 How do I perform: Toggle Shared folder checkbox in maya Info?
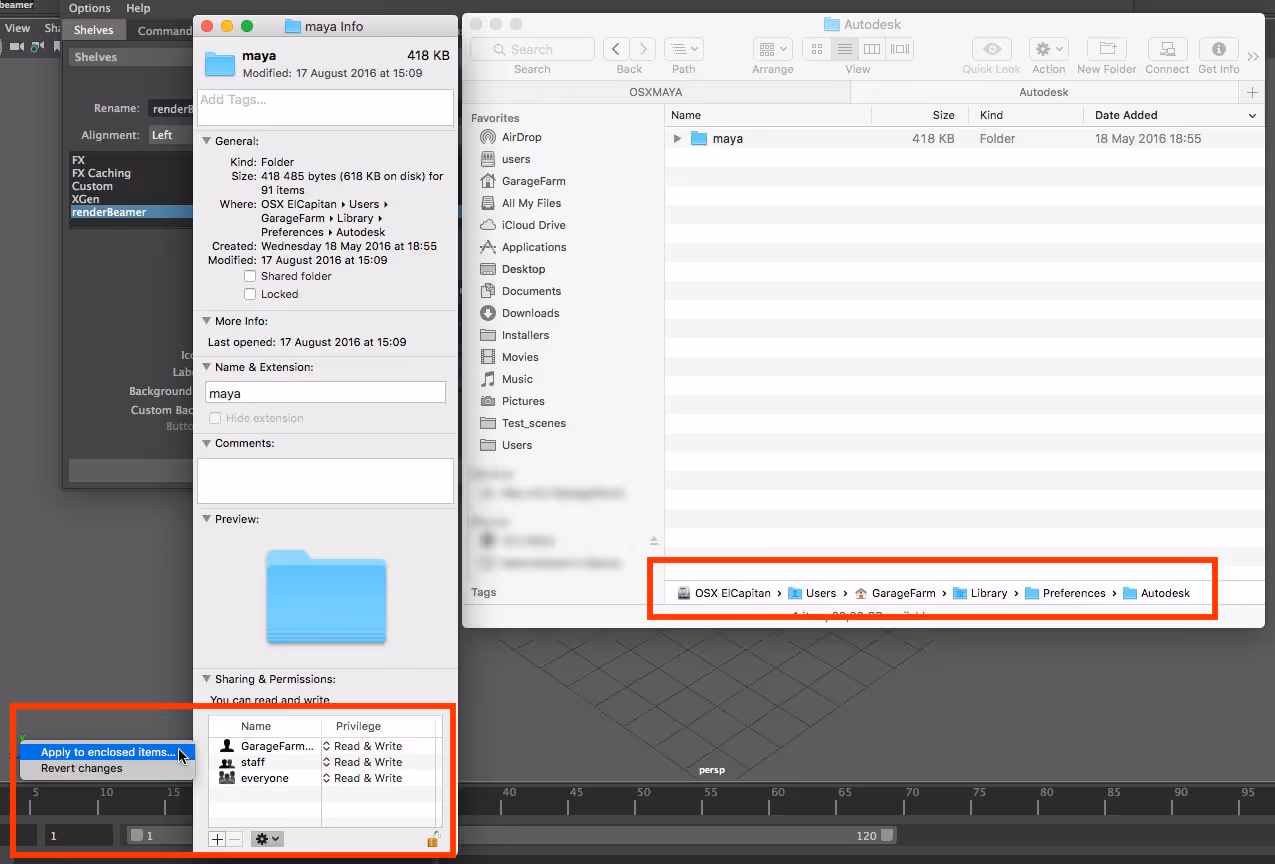[250, 276]
